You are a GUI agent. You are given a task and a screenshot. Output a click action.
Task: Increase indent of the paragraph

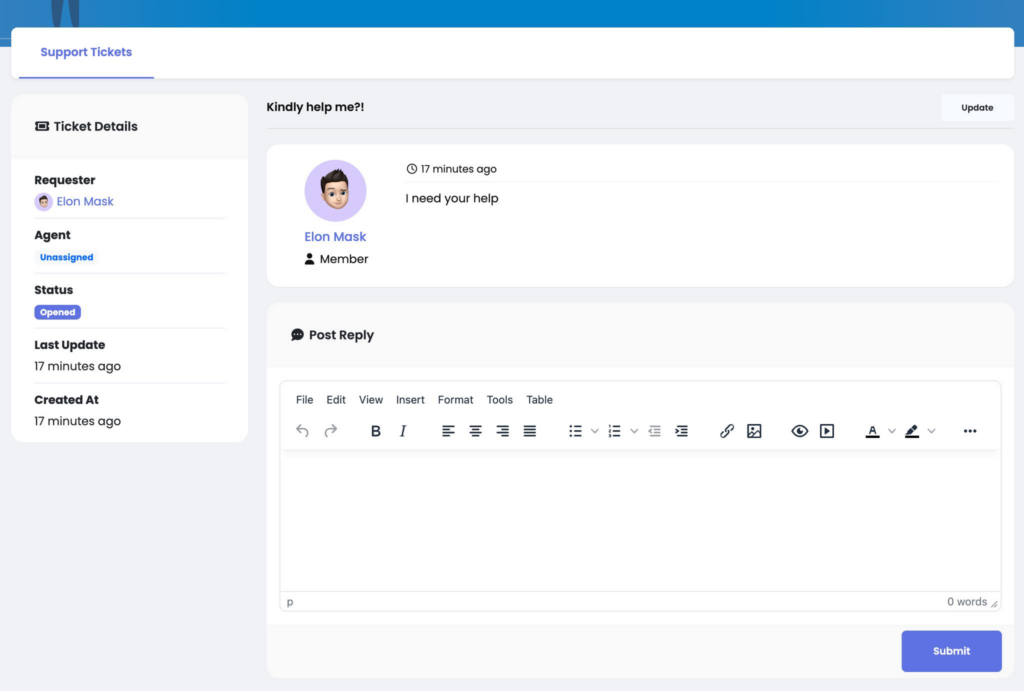click(x=681, y=431)
